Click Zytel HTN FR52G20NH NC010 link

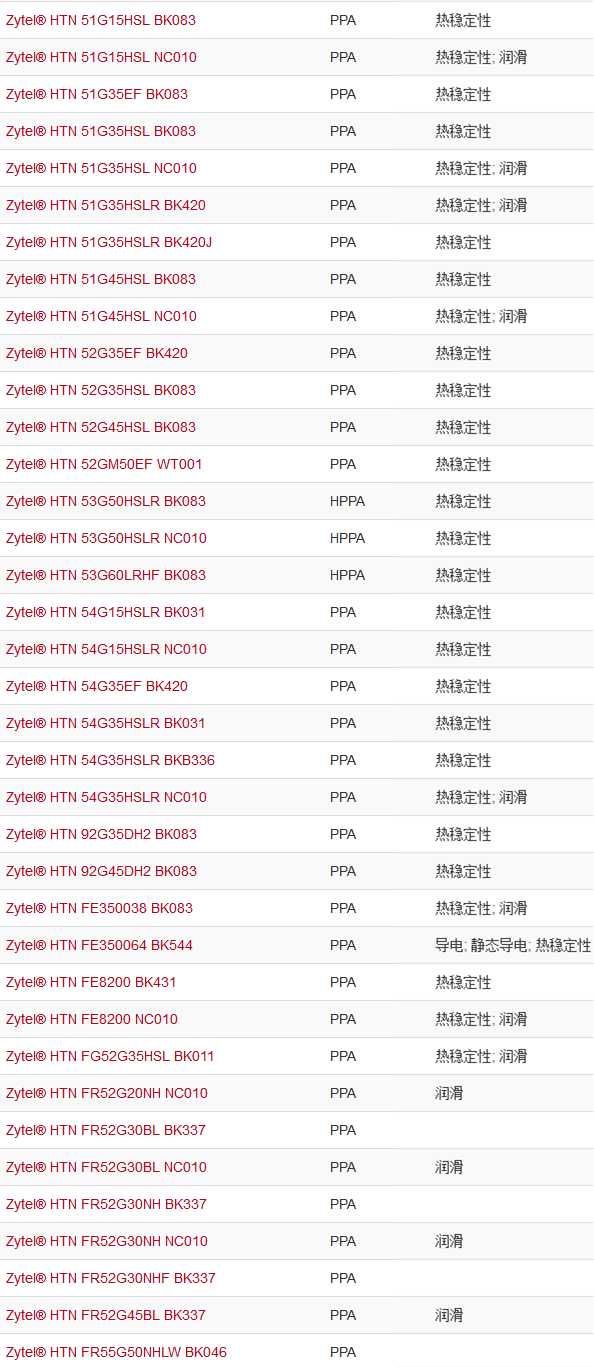[x=107, y=1093]
